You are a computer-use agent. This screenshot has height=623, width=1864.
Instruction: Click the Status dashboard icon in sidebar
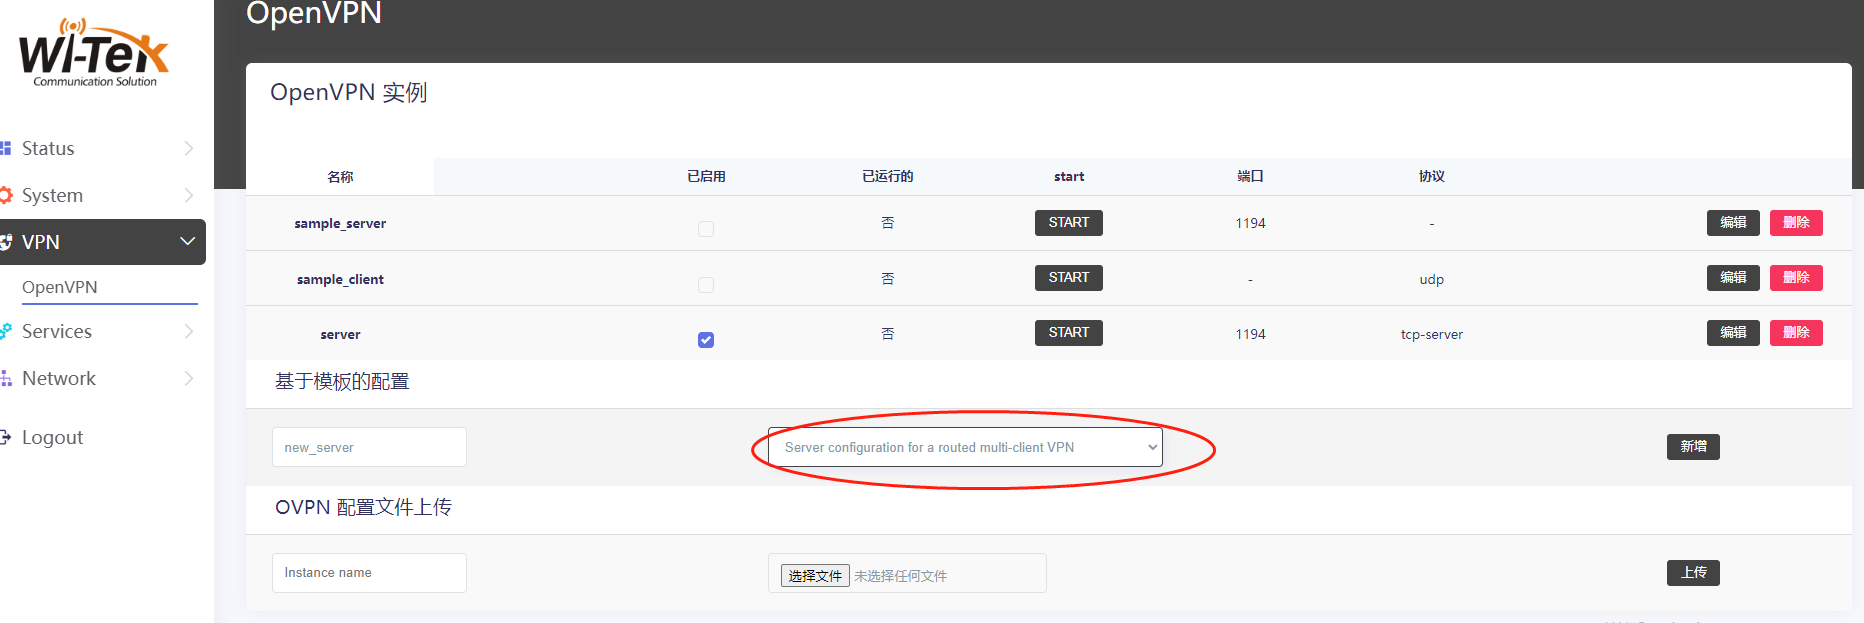coord(6,148)
